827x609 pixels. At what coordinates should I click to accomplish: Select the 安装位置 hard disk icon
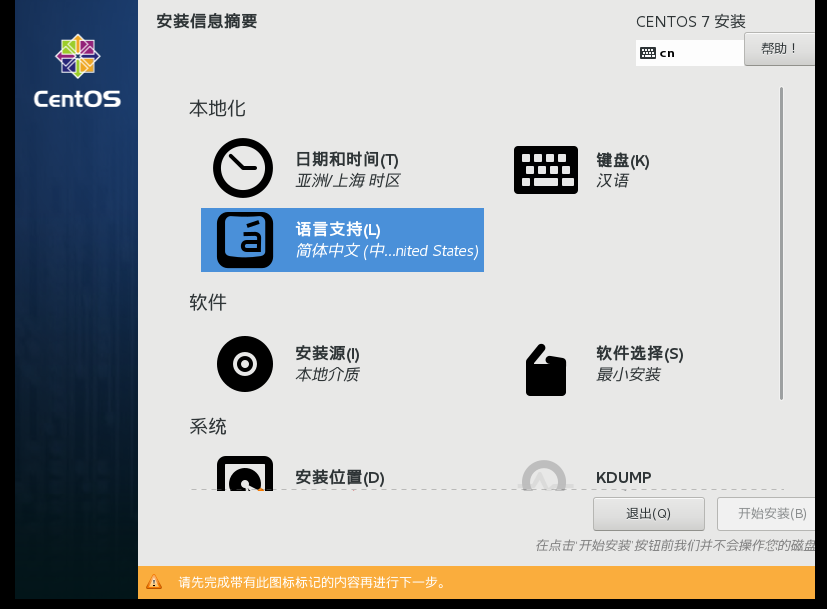pyautogui.click(x=244, y=478)
